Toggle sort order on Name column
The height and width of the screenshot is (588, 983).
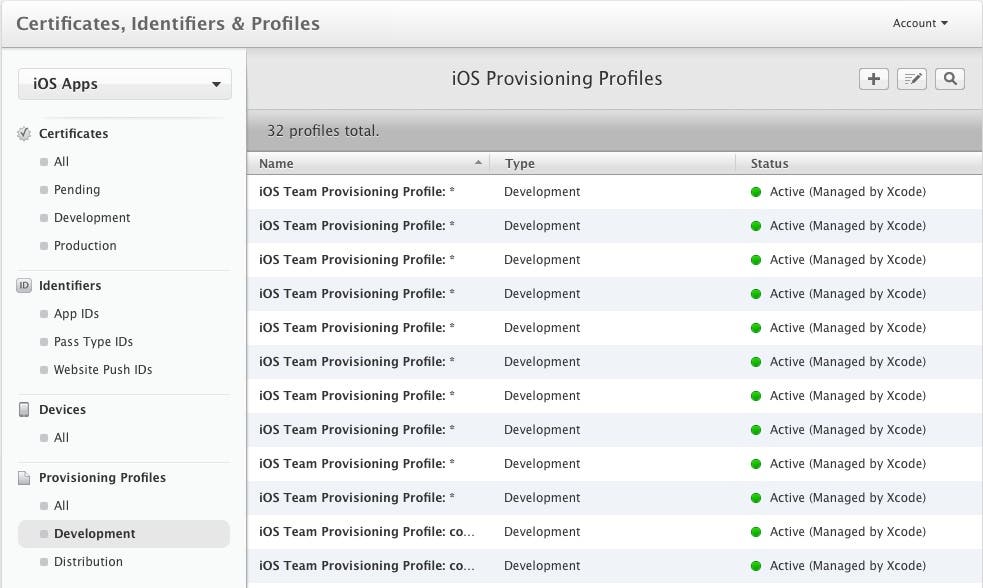(367, 163)
